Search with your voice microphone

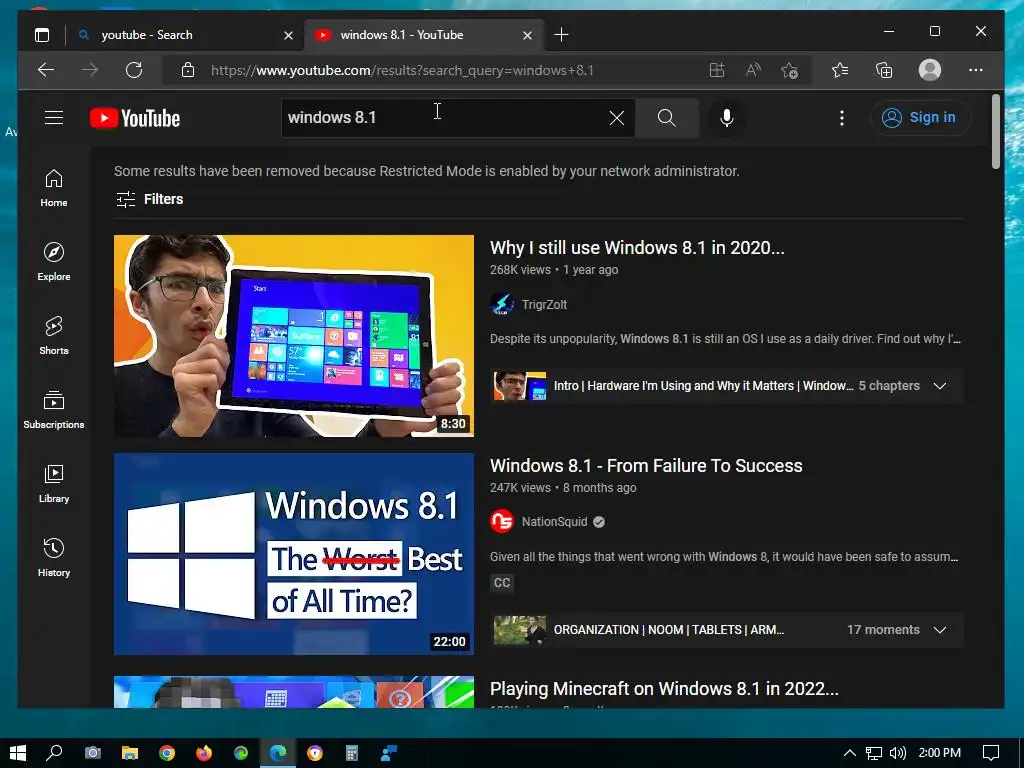[x=726, y=118]
